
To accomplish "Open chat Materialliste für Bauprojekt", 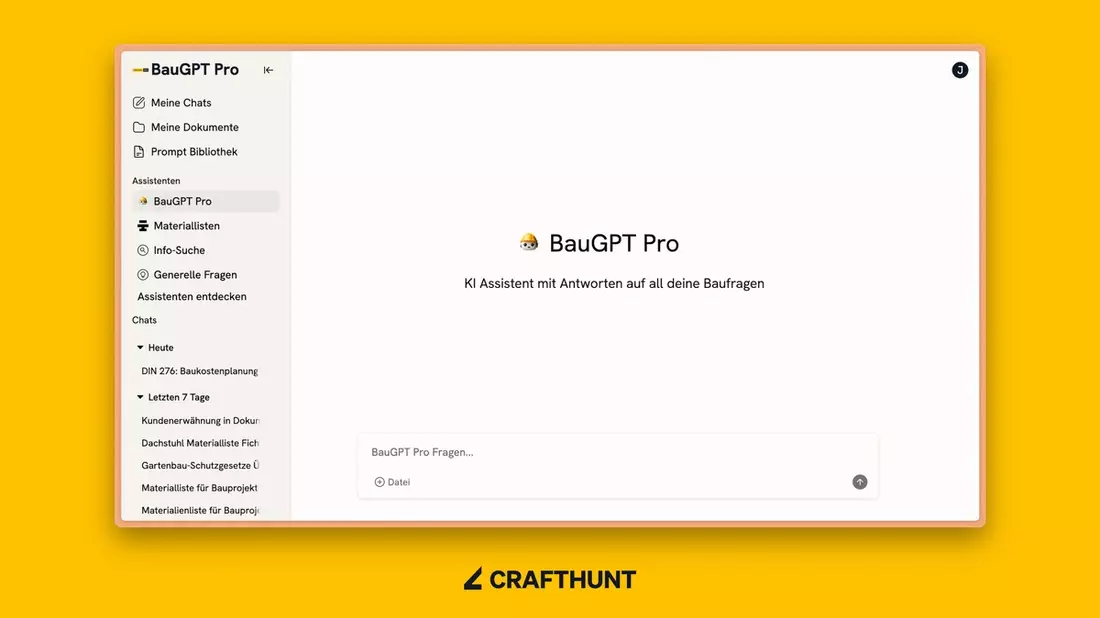I will click(x=200, y=488).
